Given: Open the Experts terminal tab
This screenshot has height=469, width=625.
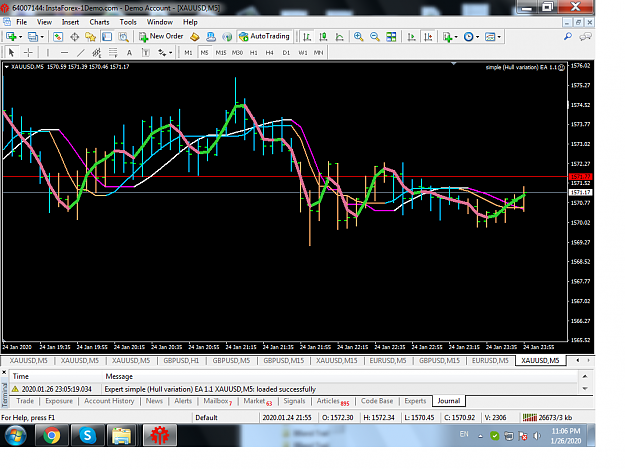Looking at the screenshot, I should [415, 401].
